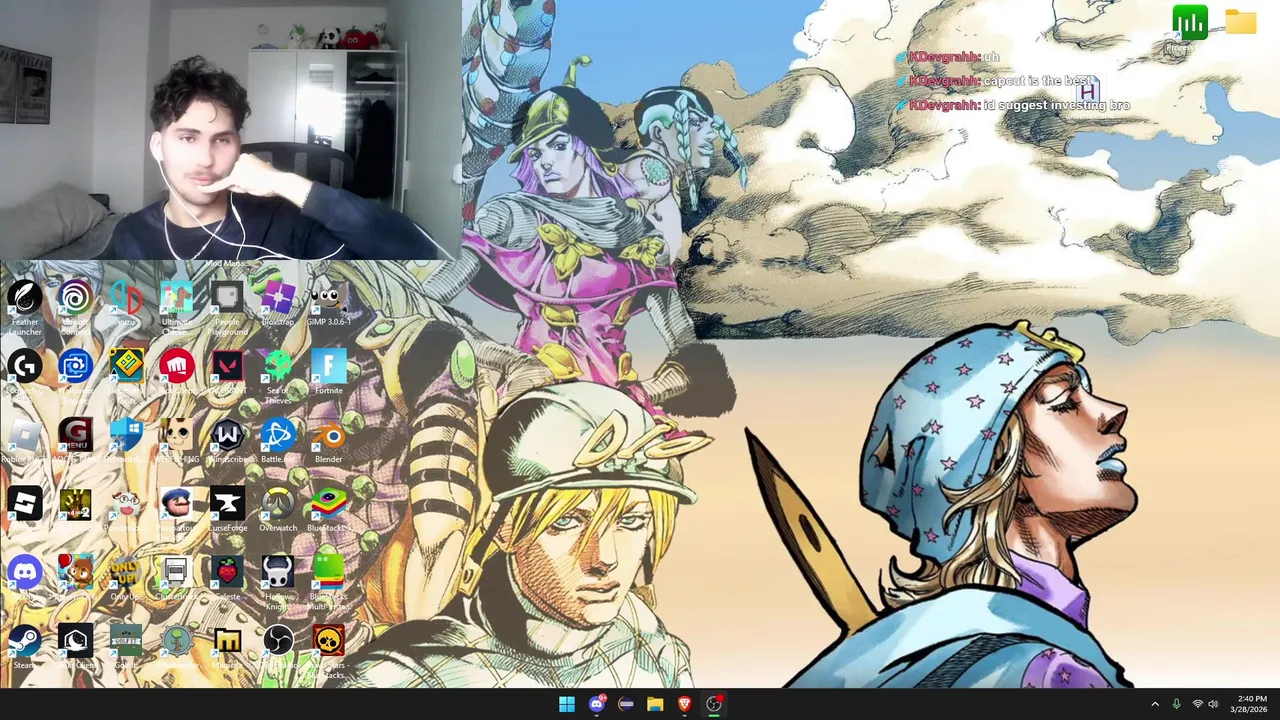The image size is (1280, 720).
Task: Switch to OBS Studio in taskbar
Action: pos(714,704)
